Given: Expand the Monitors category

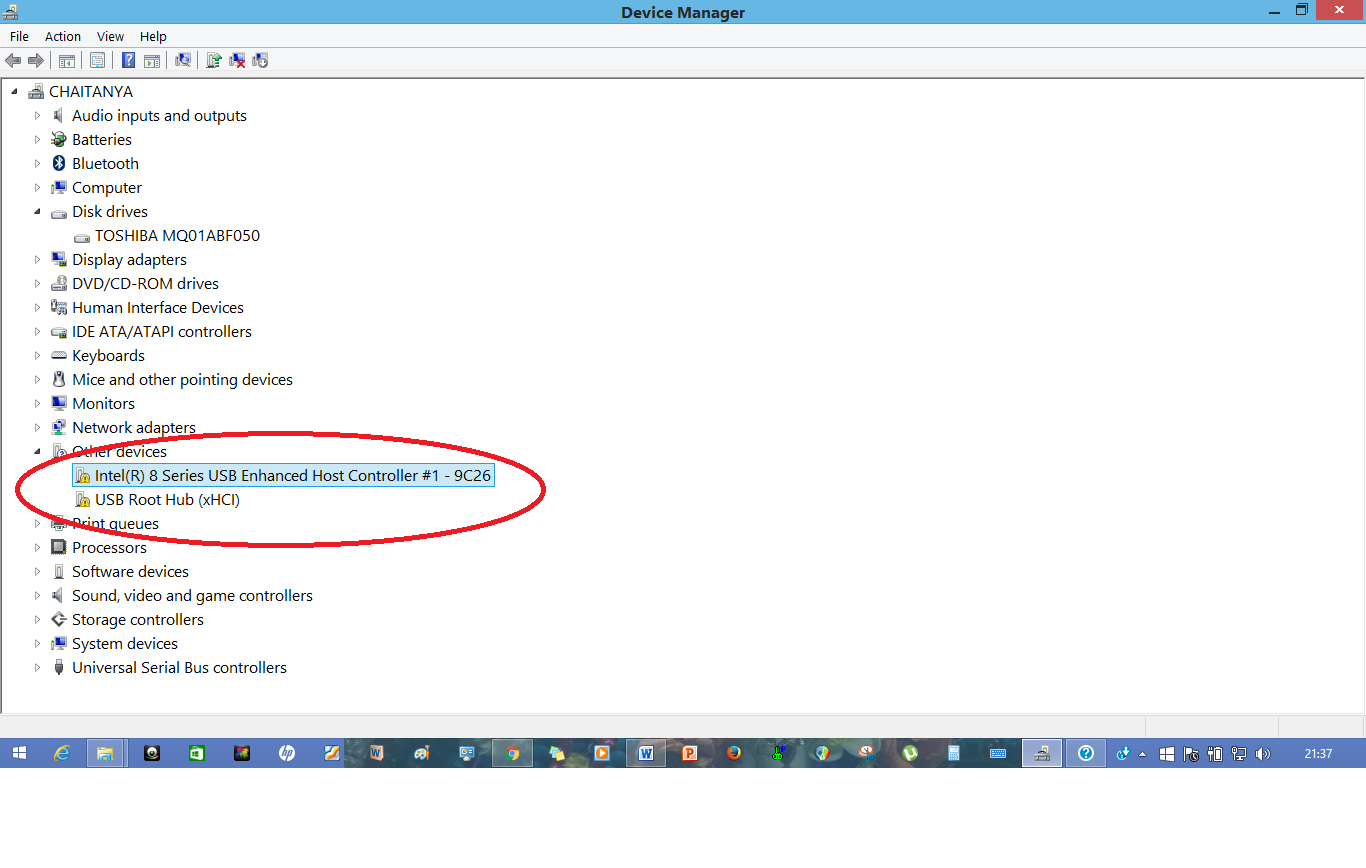Looking at the screenshot, I should (38, 404).
